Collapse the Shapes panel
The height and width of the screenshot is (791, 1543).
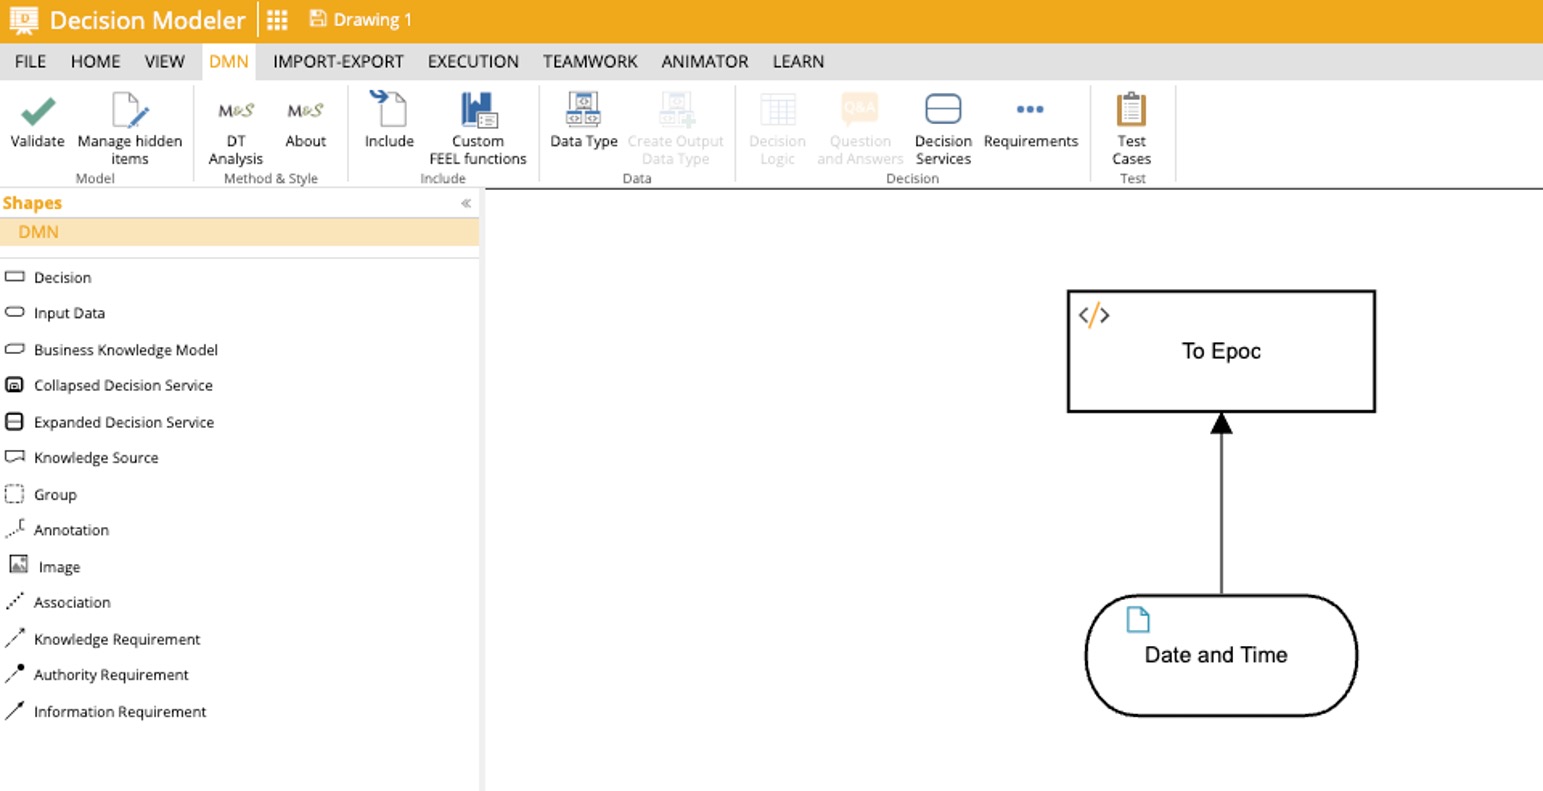(465, 203)
